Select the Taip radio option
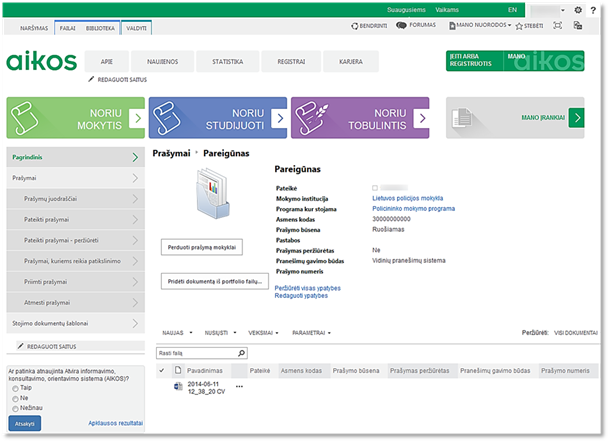Viewport: 609px width, 442px height. click(16, 388)
